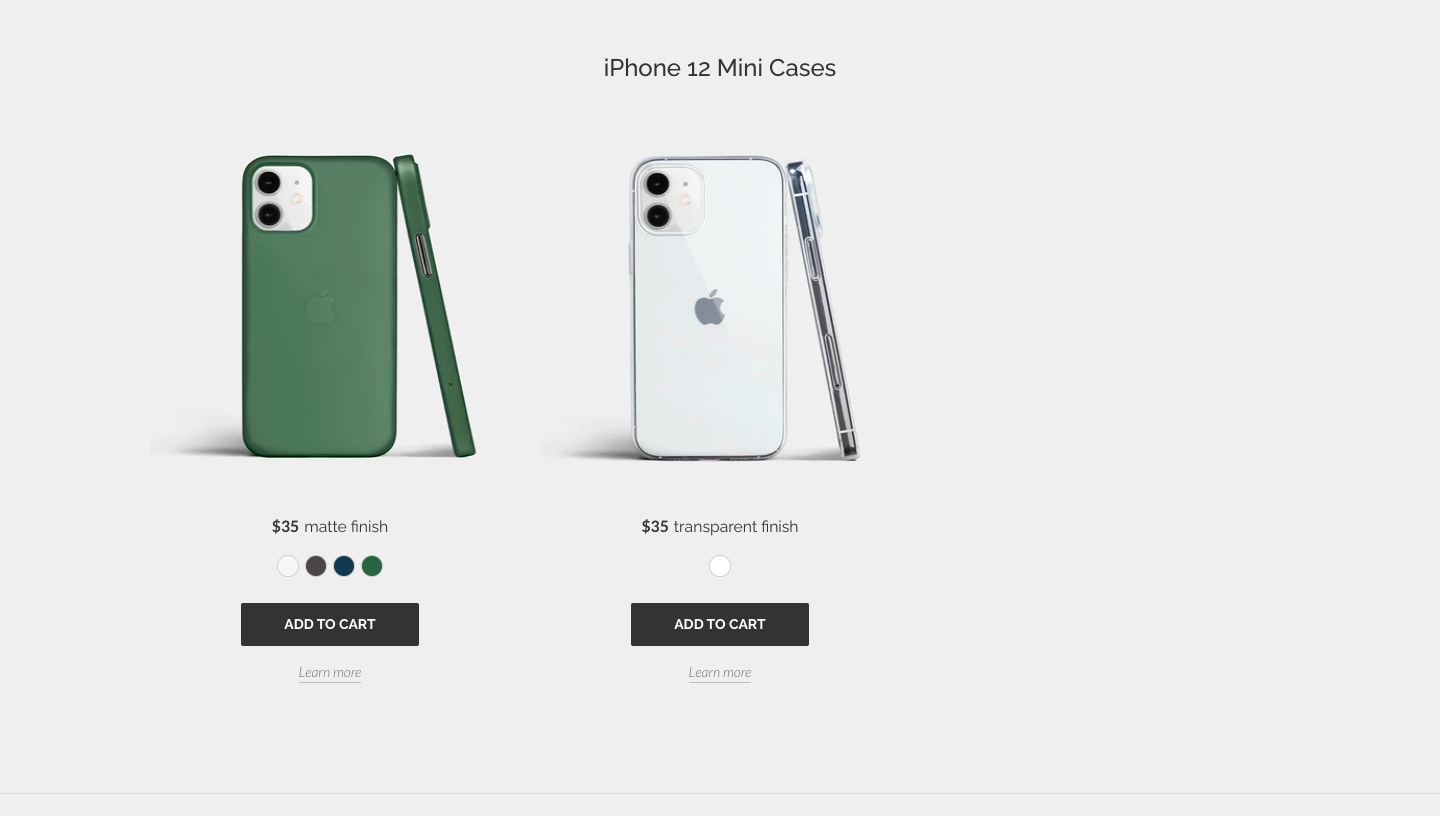Click the green matte case back view
1440x816 pixels.
coord(319,306)
